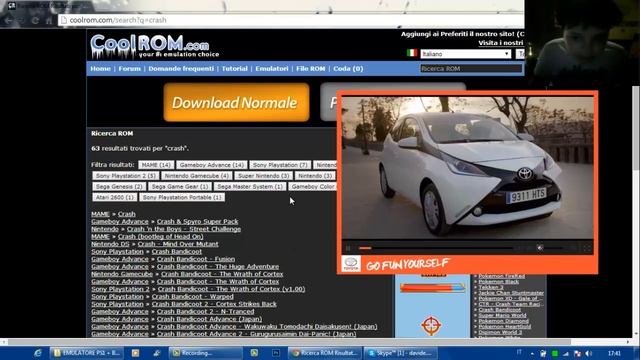Screen dimensions: 640x360
Task: Open Wrath of Cortex (v1.00) link
Action: (x=231, y=289)
